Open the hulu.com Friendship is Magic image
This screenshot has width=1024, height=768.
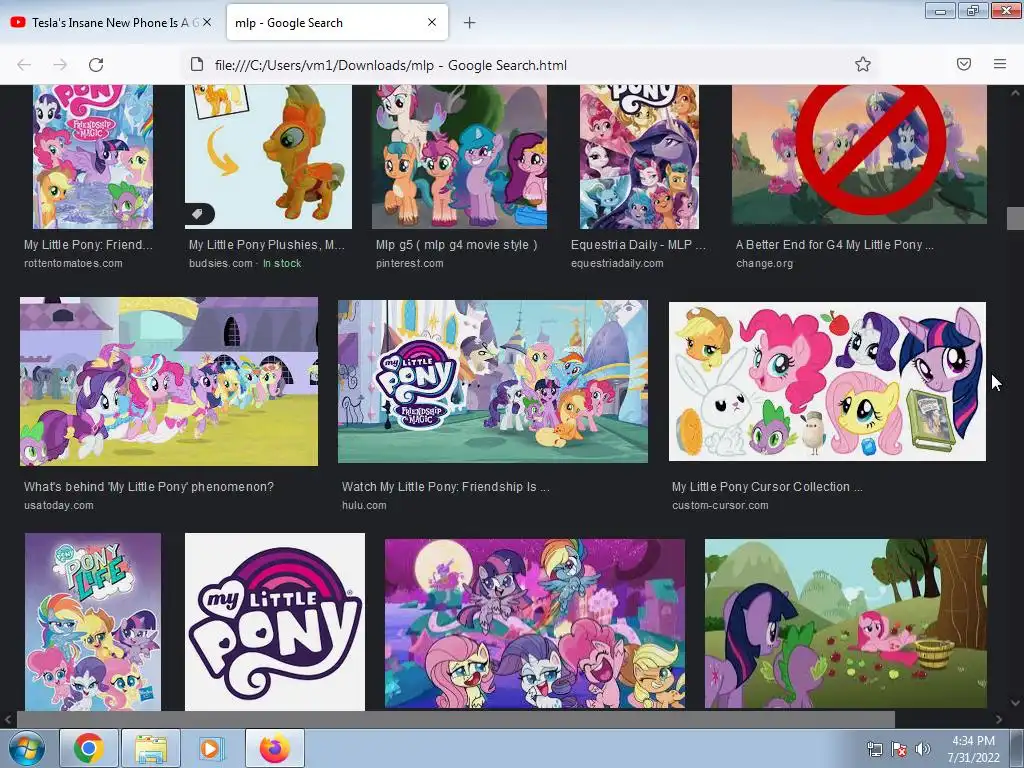coord(493,381)
